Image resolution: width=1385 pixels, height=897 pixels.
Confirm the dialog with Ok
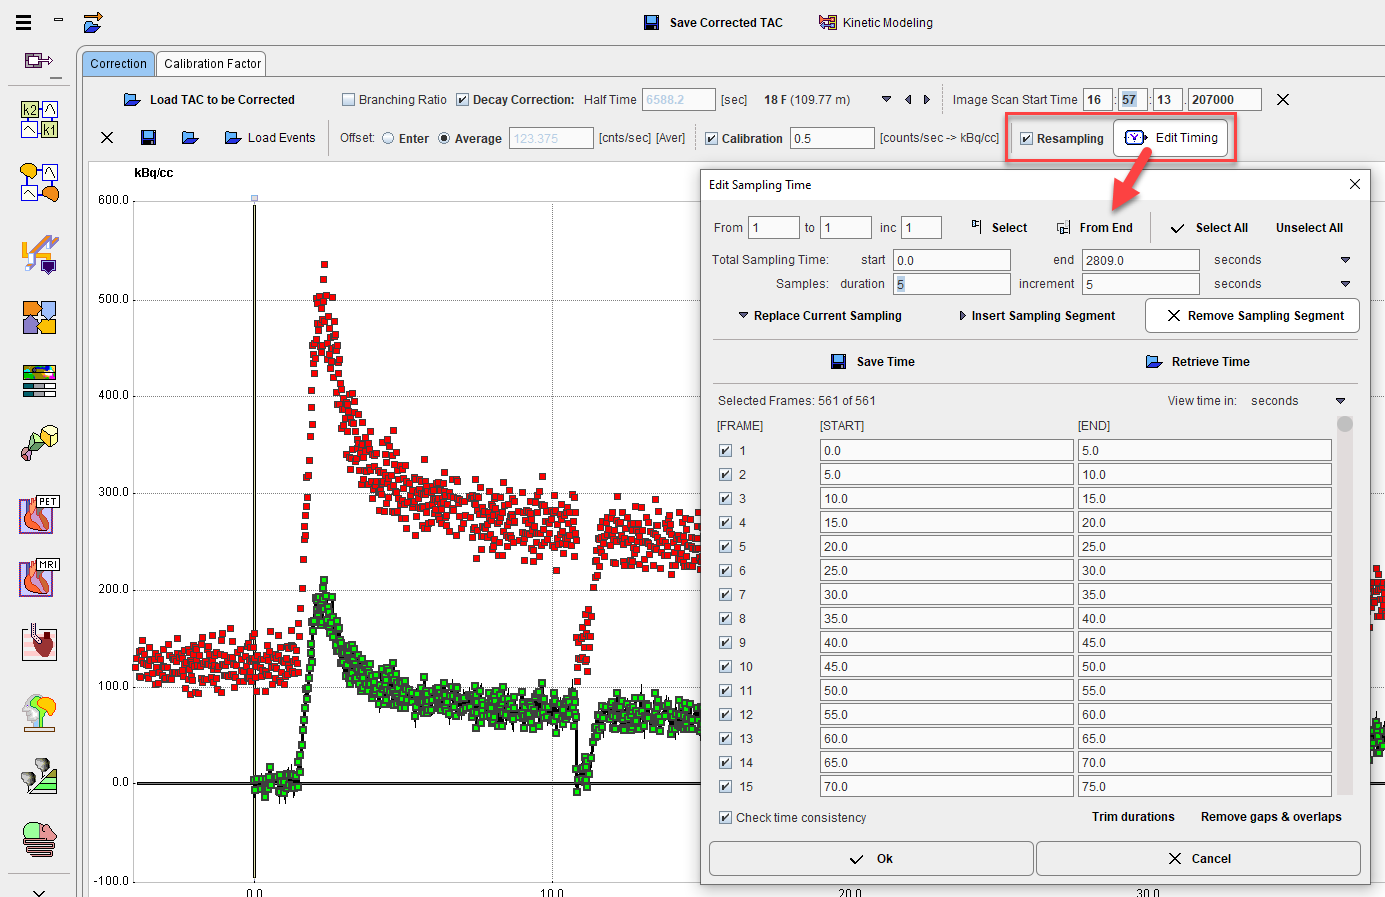point(871,859)
